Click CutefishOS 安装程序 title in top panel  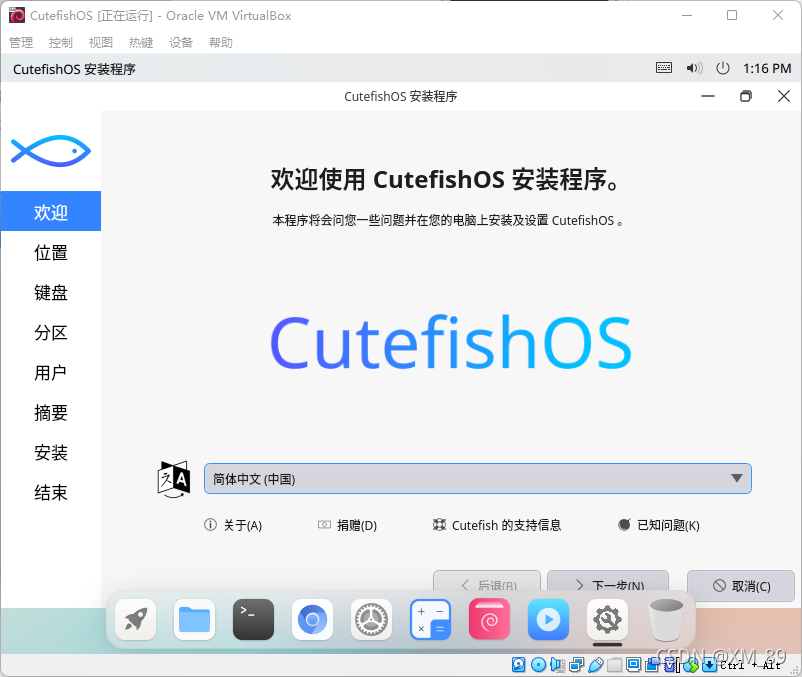pyautogui.click(x=74, y=69)
